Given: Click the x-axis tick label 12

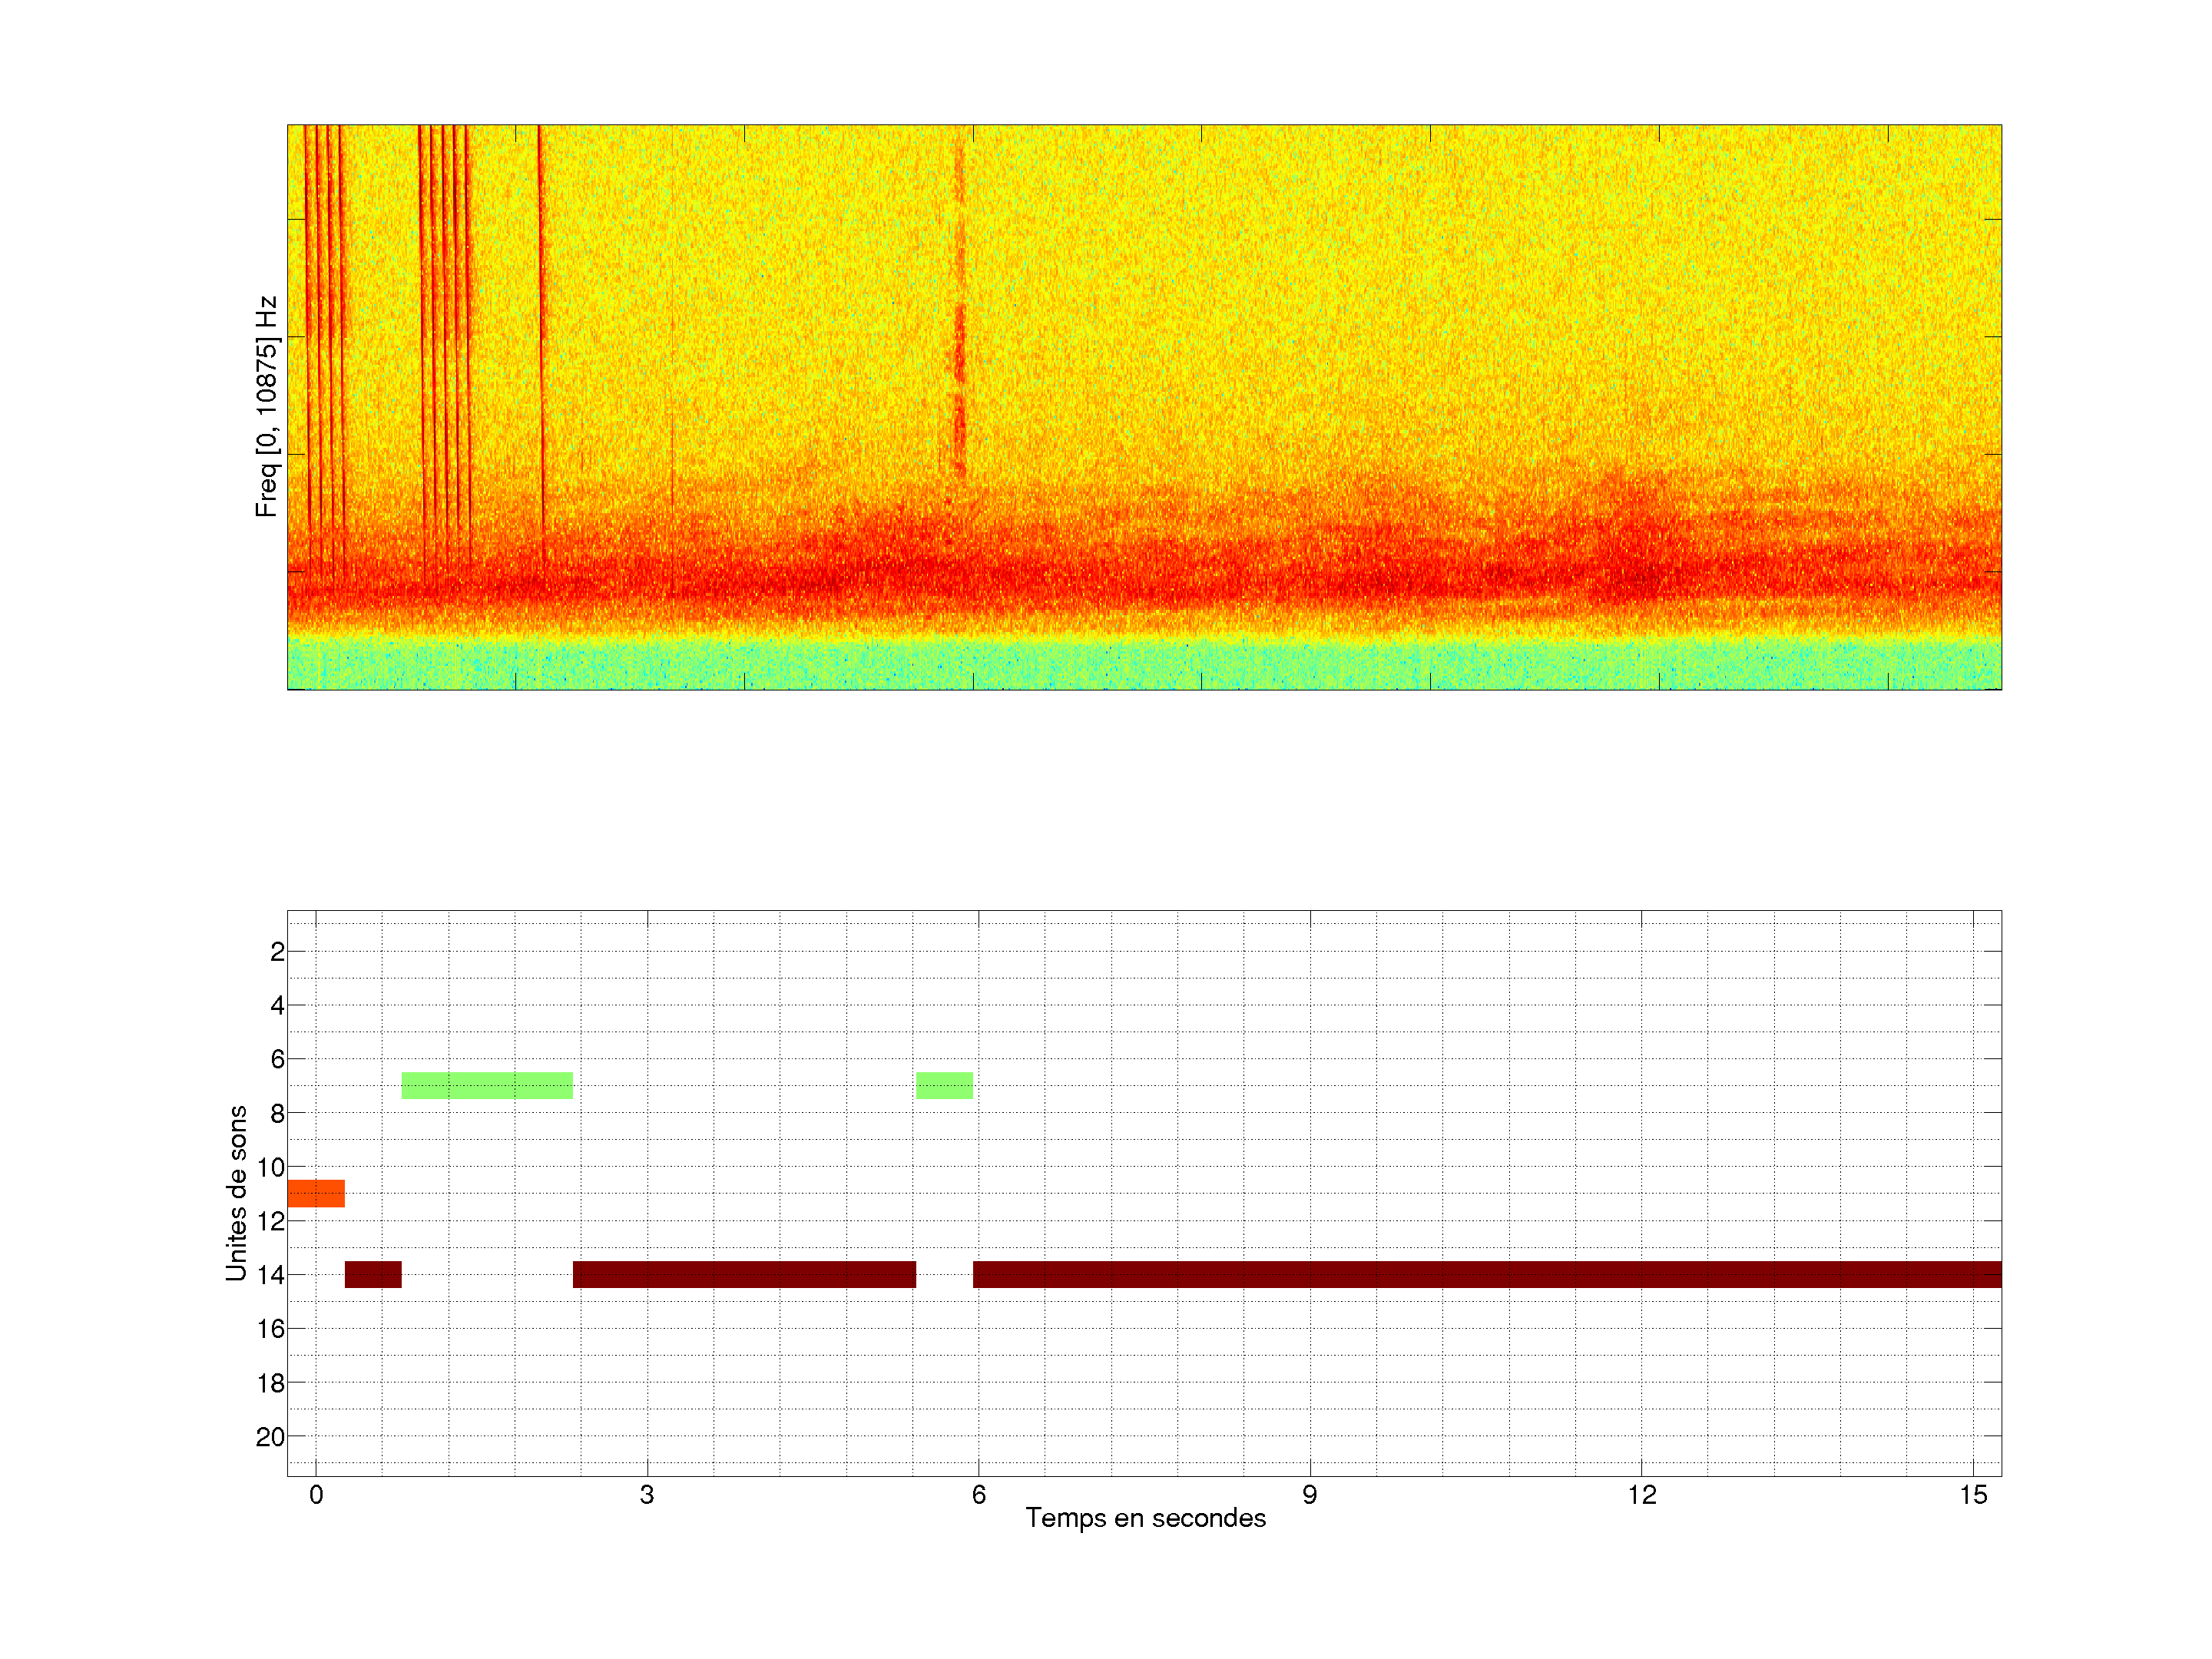Looking at the screenshot, I should (1641, 1495).
